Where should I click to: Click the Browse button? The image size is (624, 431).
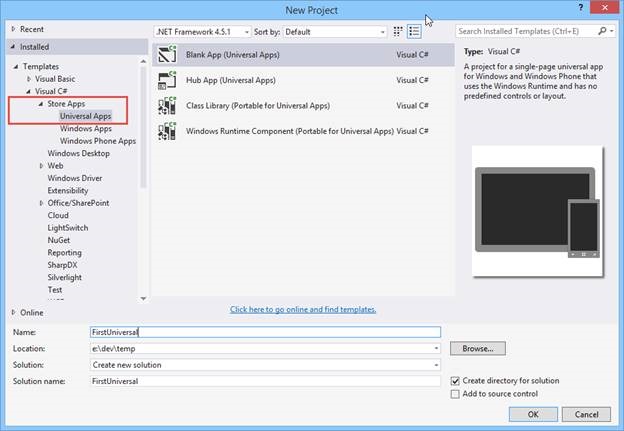pyautogui.click(x=478, y=348)
